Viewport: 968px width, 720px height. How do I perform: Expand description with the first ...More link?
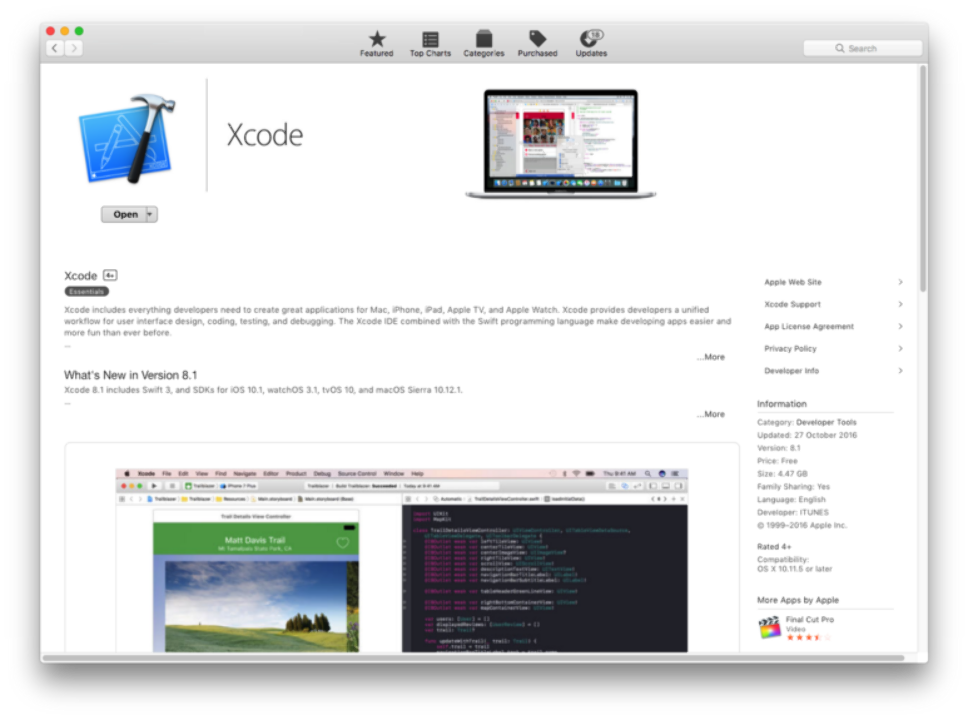pyautogui.click(x=711, y=357)
